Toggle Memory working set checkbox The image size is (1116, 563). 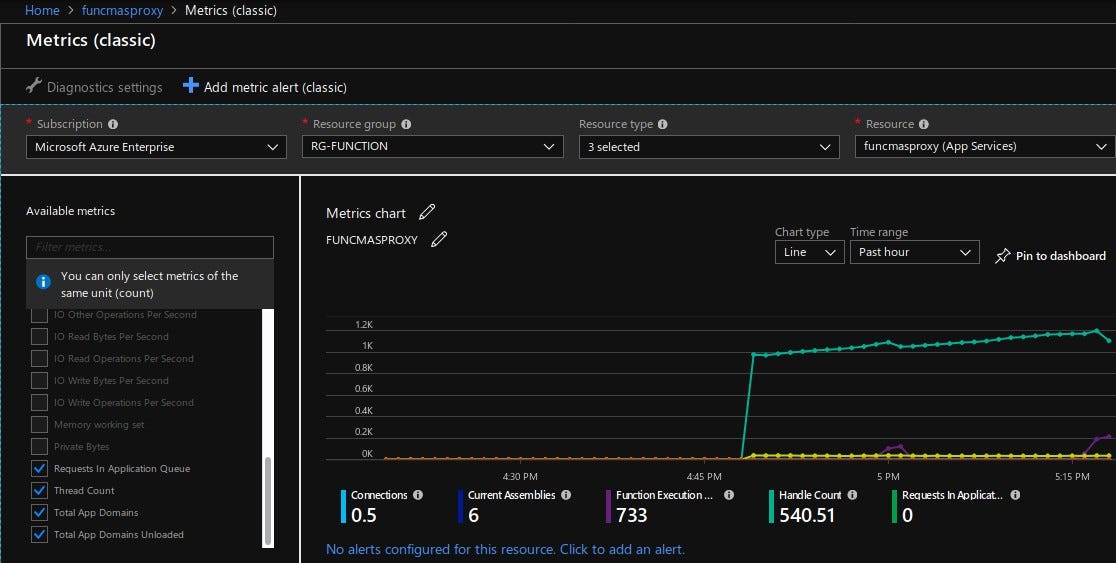(x=39, y=424)
